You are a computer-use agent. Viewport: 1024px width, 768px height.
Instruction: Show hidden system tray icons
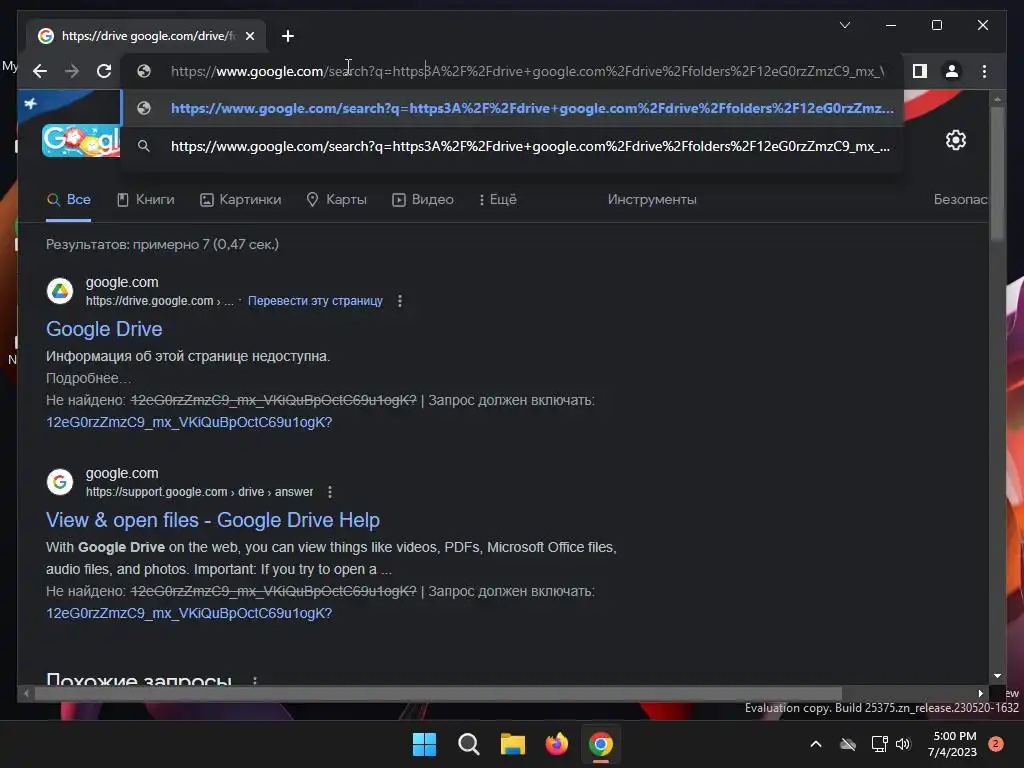point(816,744)
